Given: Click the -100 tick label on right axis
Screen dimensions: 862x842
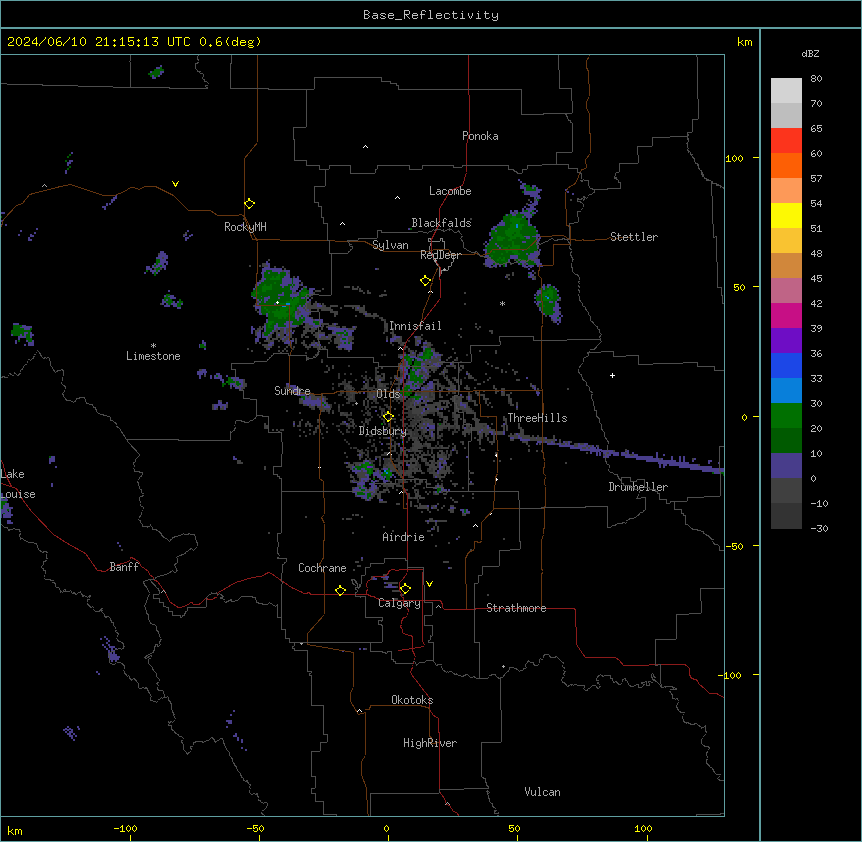Looking at the screenshot, I should coord(731,675).
